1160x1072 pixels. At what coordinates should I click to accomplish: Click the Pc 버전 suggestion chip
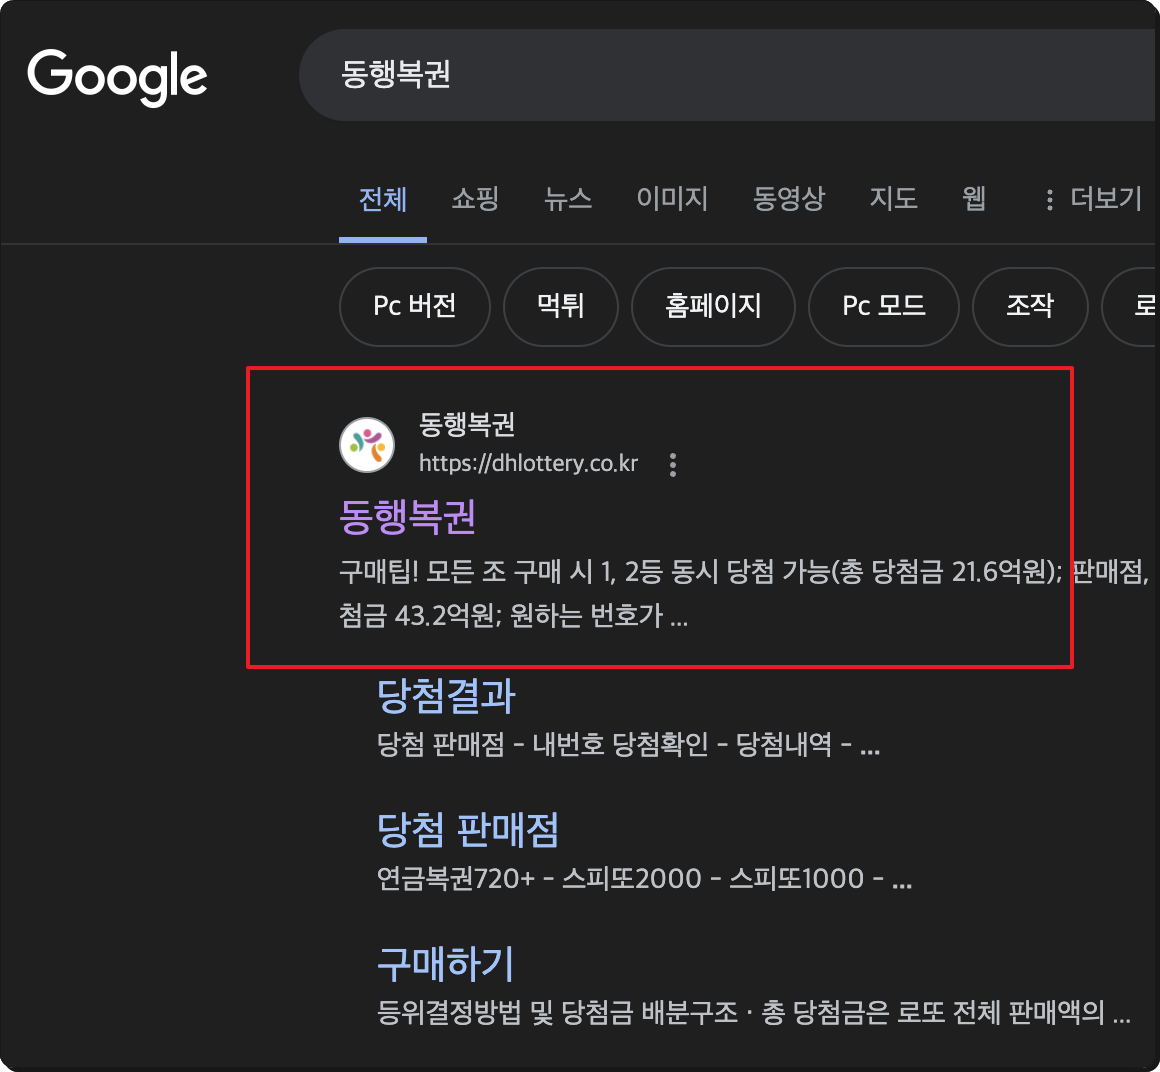pyautogui.click(x=414, y=306)
